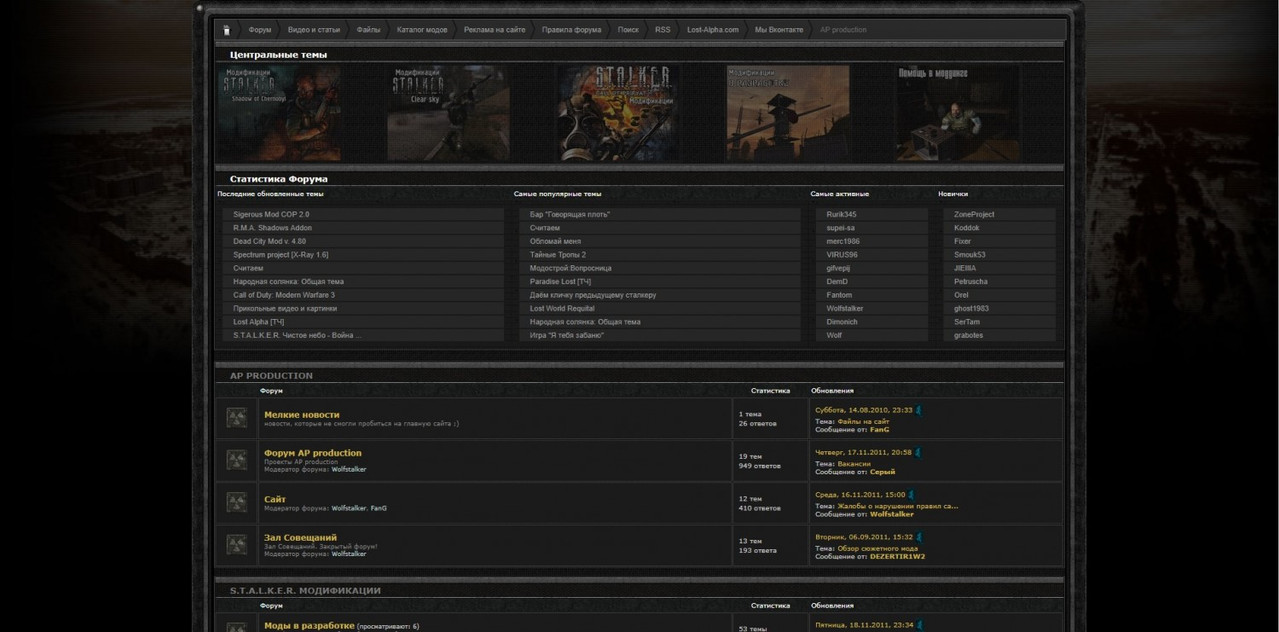This screenshot has width=1279, height=632.
Task: View newcomer grabotes profile
Action: pos(969,336)
